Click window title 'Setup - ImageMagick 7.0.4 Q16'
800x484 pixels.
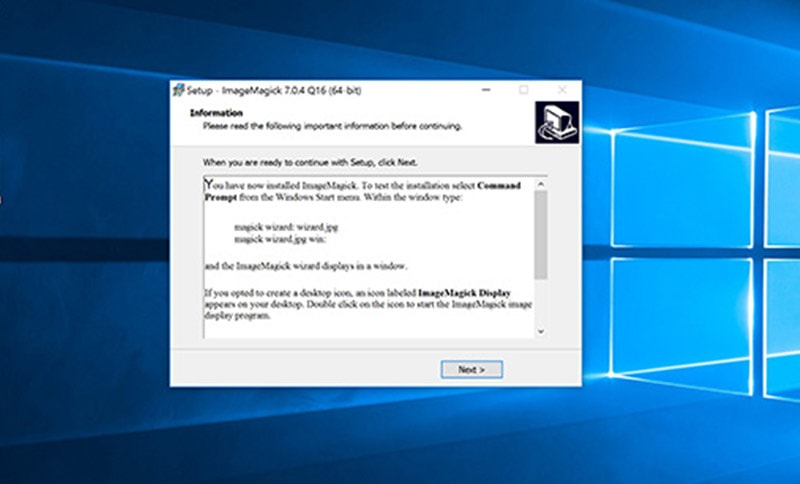click(274, 91)
